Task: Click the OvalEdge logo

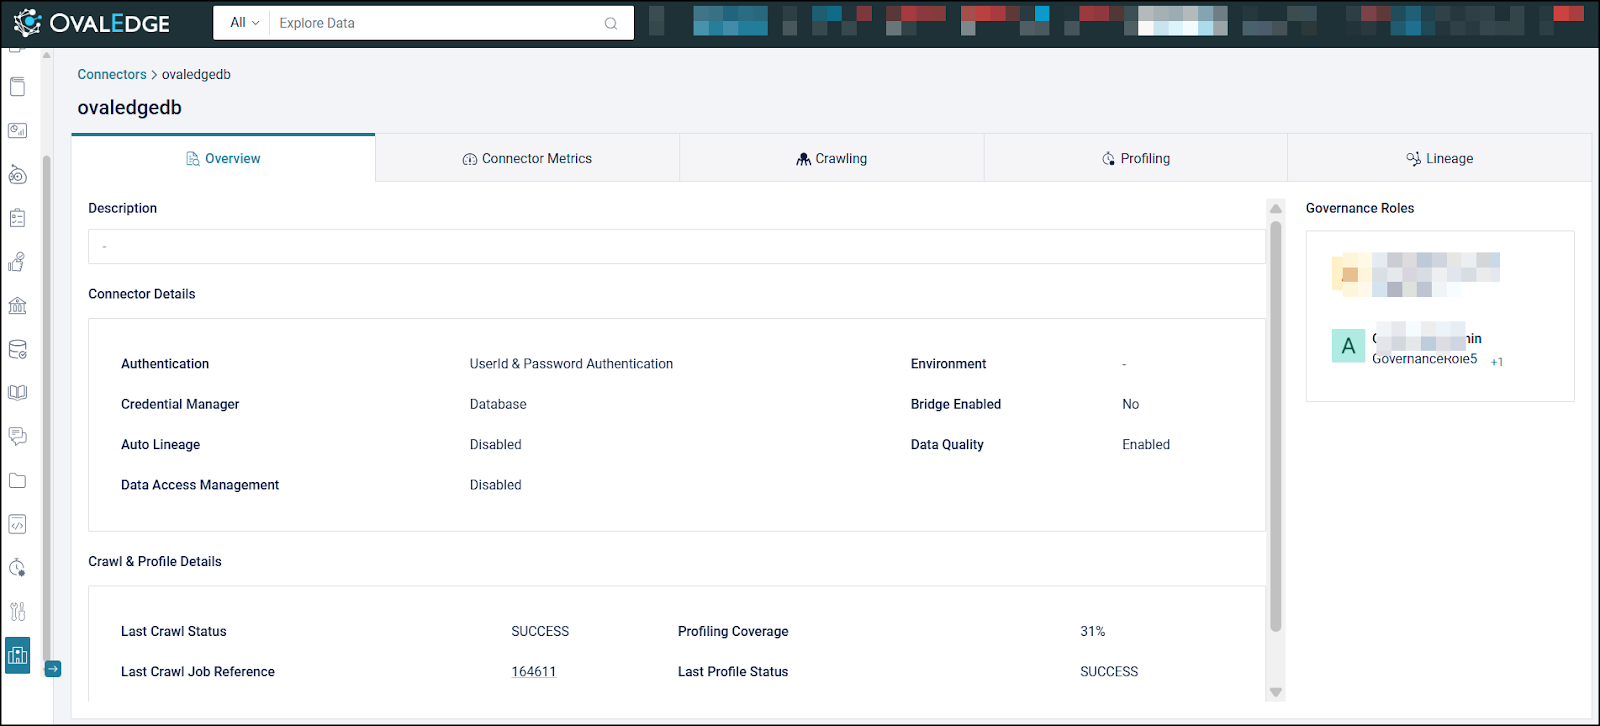Action: coord(92,23)
